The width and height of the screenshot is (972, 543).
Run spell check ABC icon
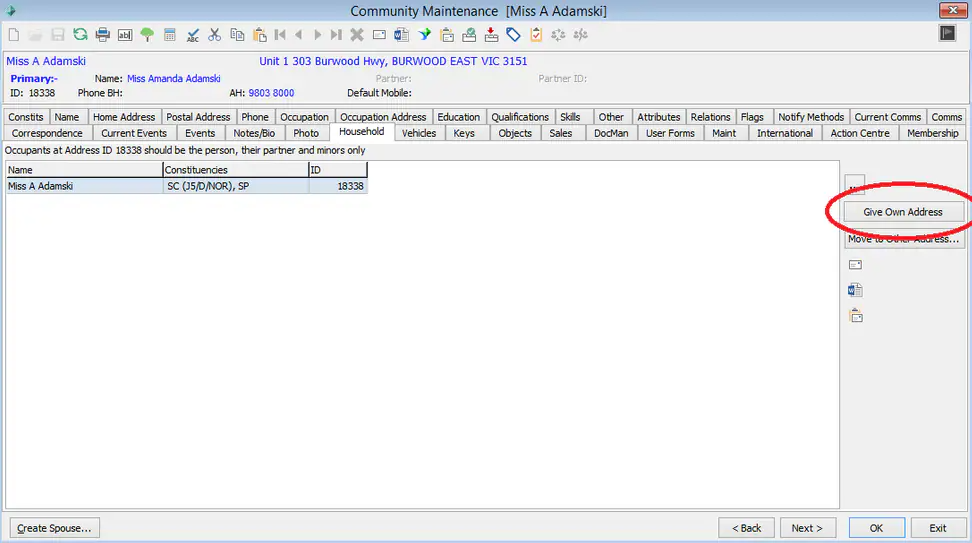point(192,35)
